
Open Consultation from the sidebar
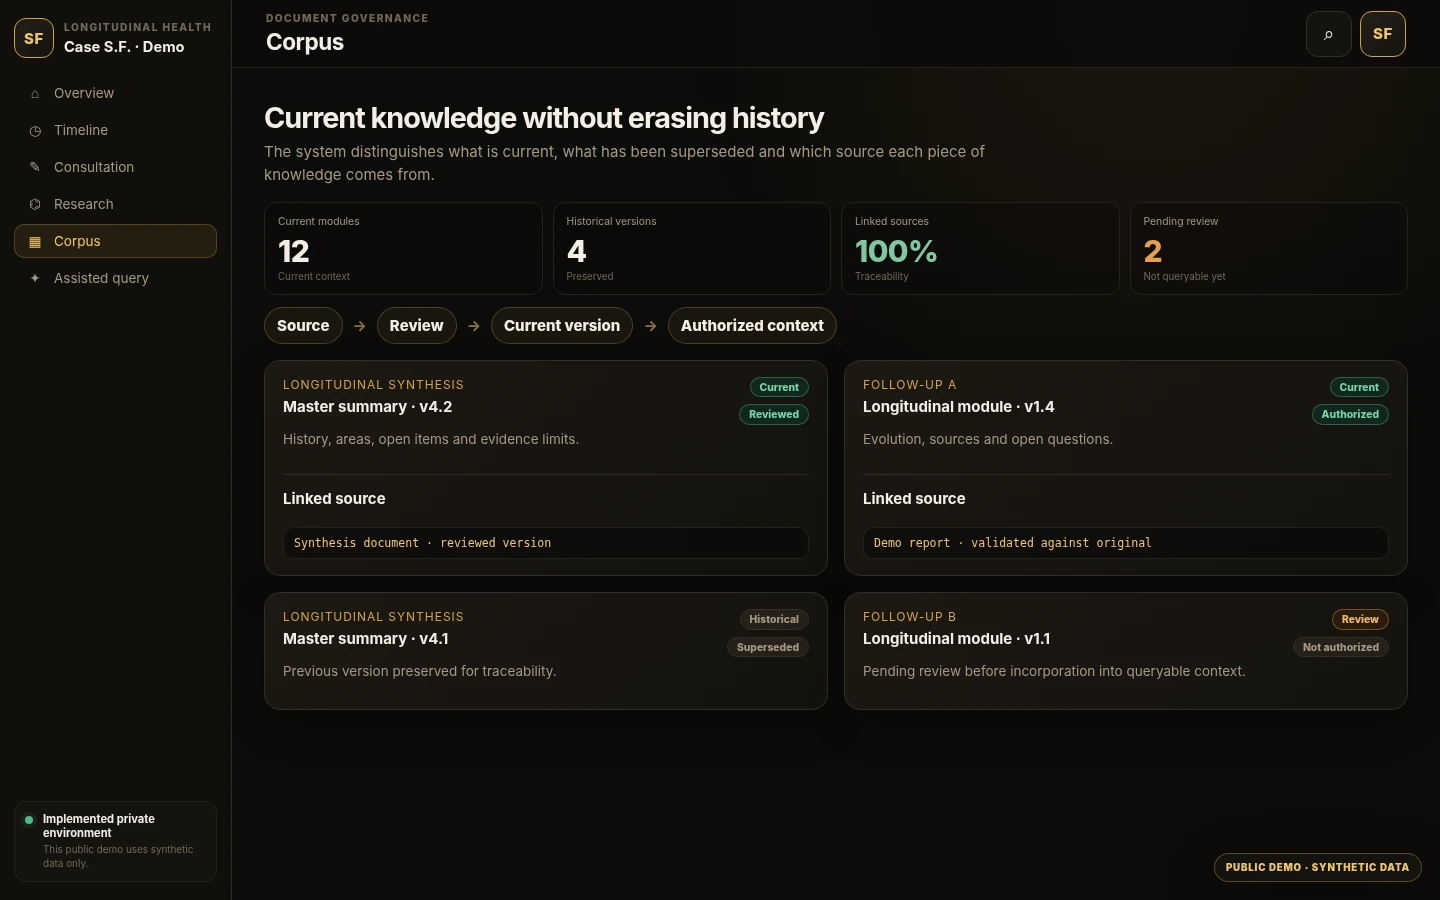coord(115,167)
